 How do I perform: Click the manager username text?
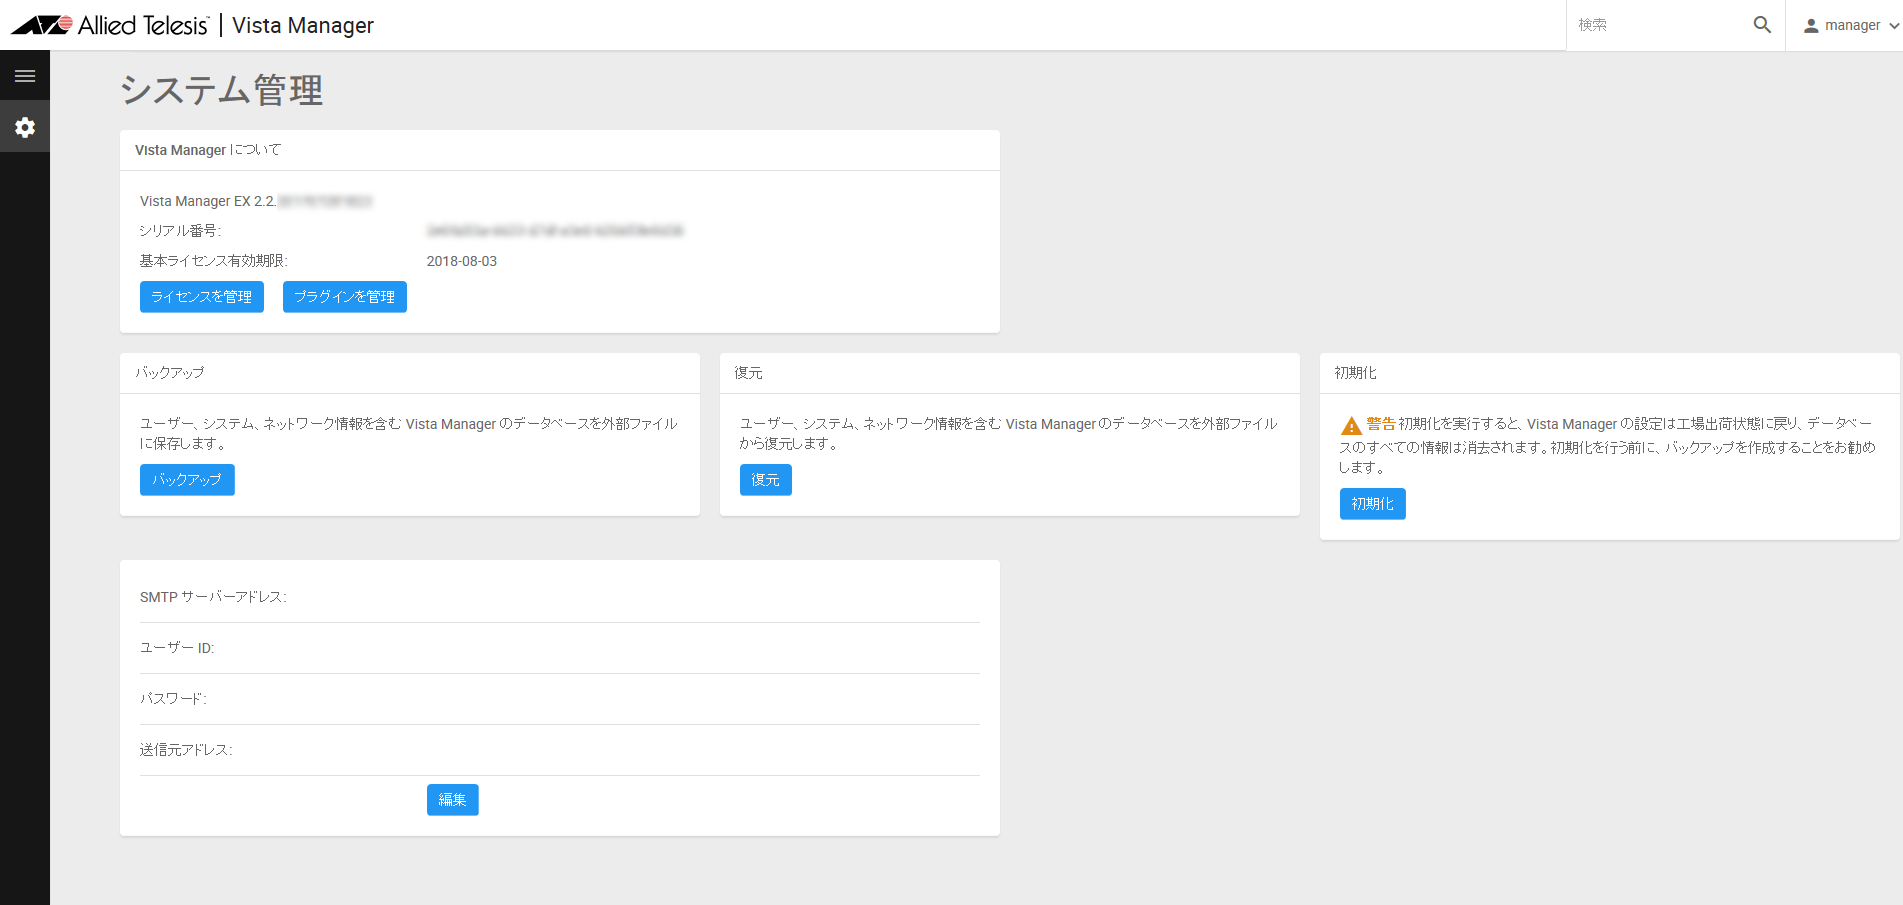[1853, 26]
